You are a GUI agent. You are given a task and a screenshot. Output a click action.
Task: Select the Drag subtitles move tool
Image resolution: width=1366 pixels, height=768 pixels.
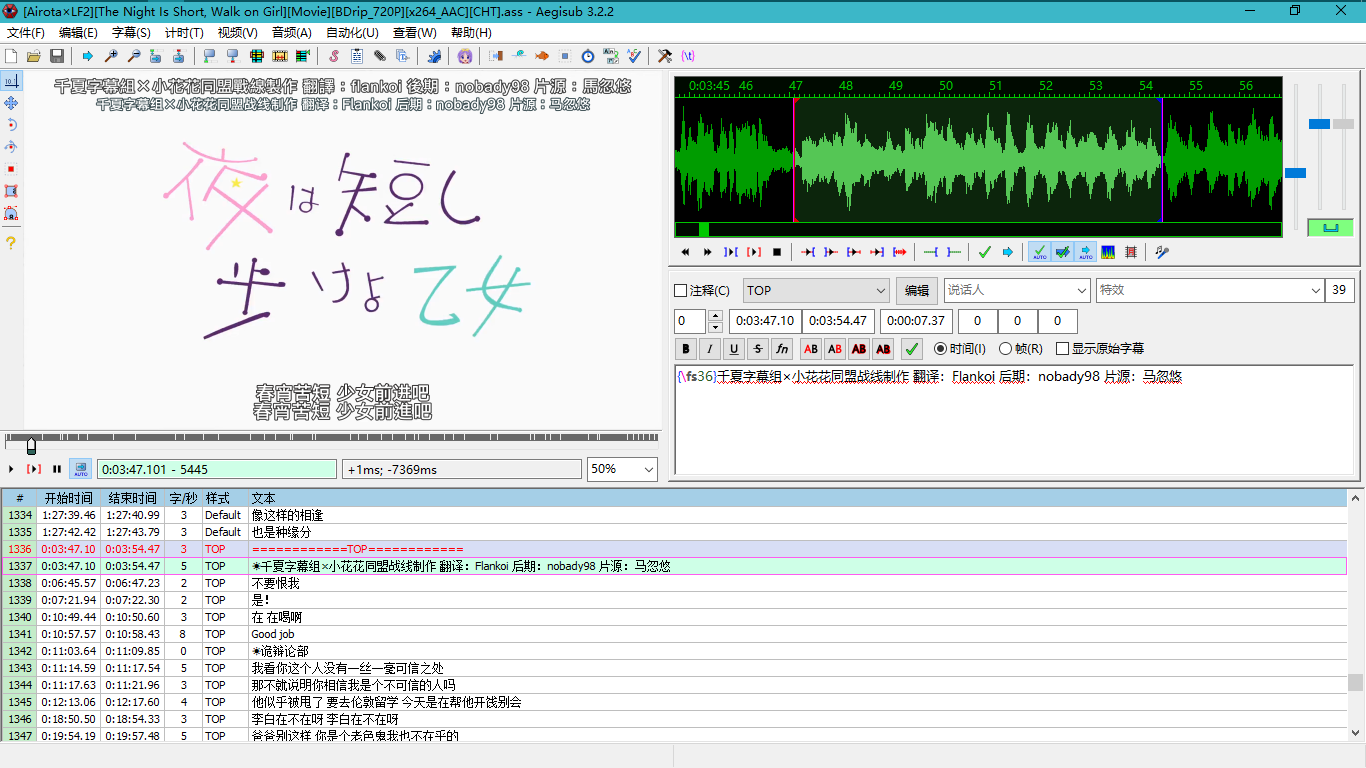pyautogui.click(x=11, y=103)
